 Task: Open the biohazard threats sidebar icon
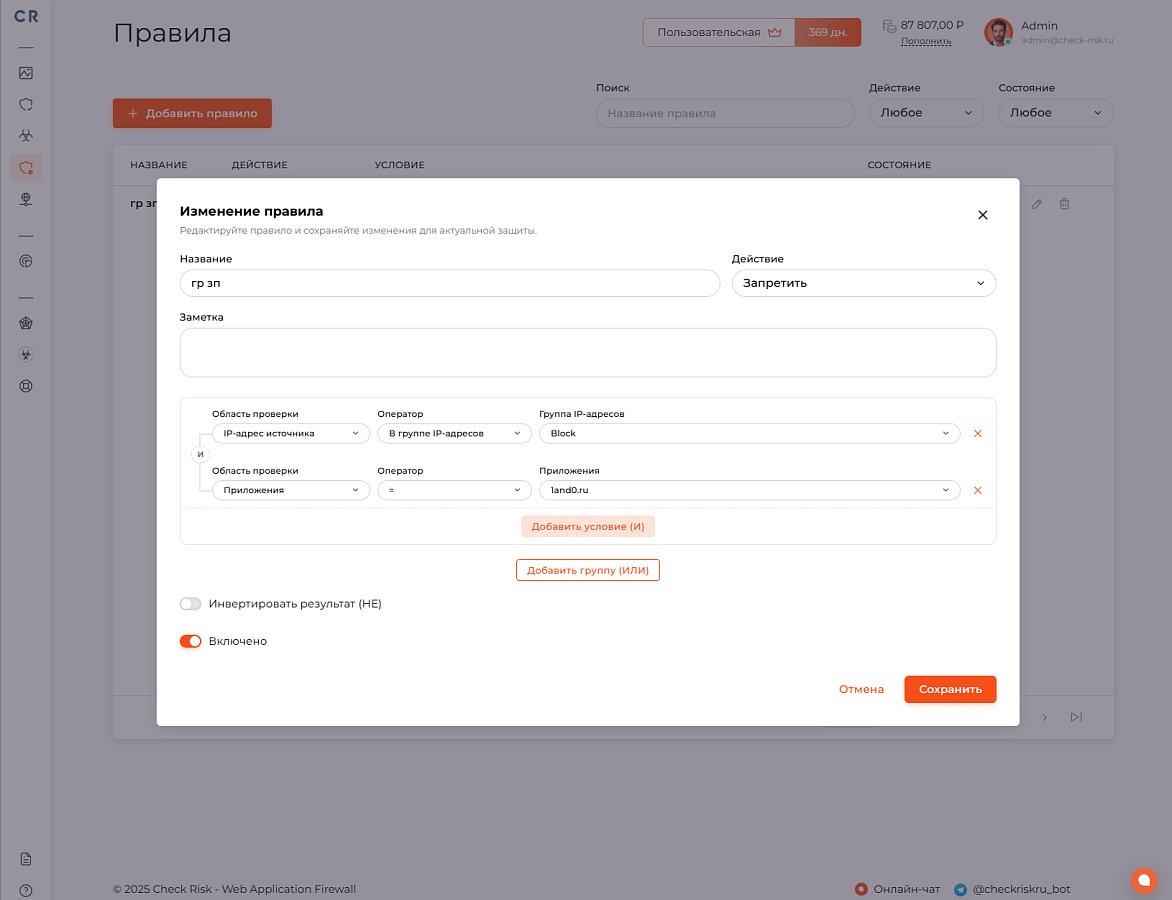[25, 136]
